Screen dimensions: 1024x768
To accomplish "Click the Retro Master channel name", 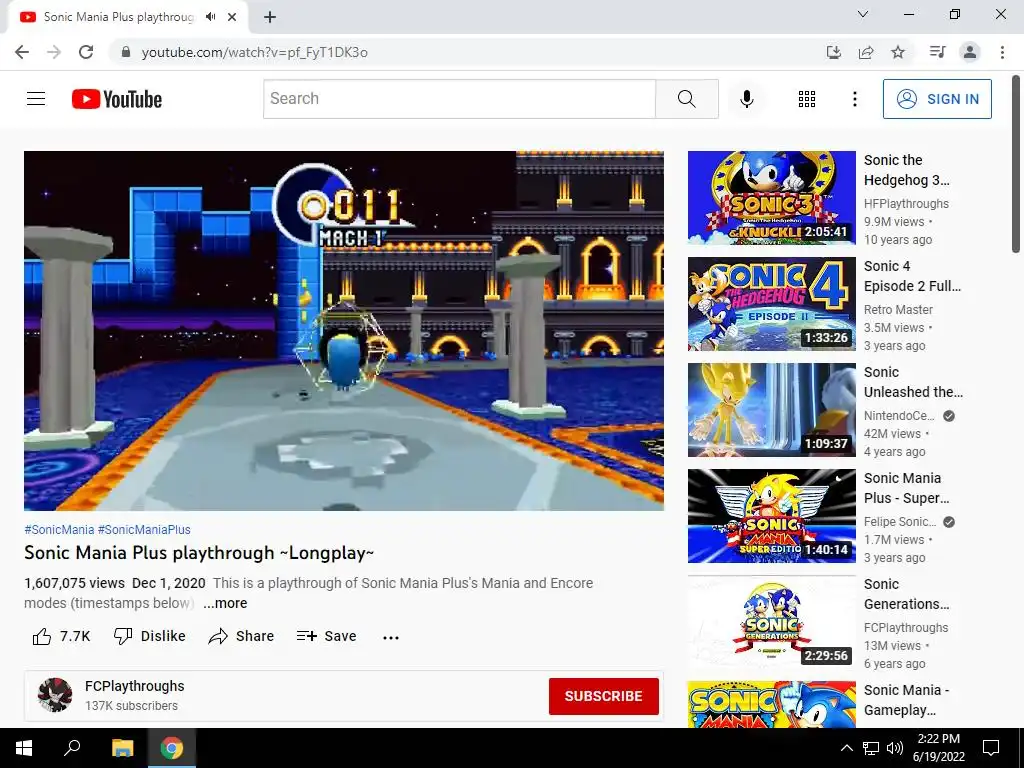I will coord(898,310).
